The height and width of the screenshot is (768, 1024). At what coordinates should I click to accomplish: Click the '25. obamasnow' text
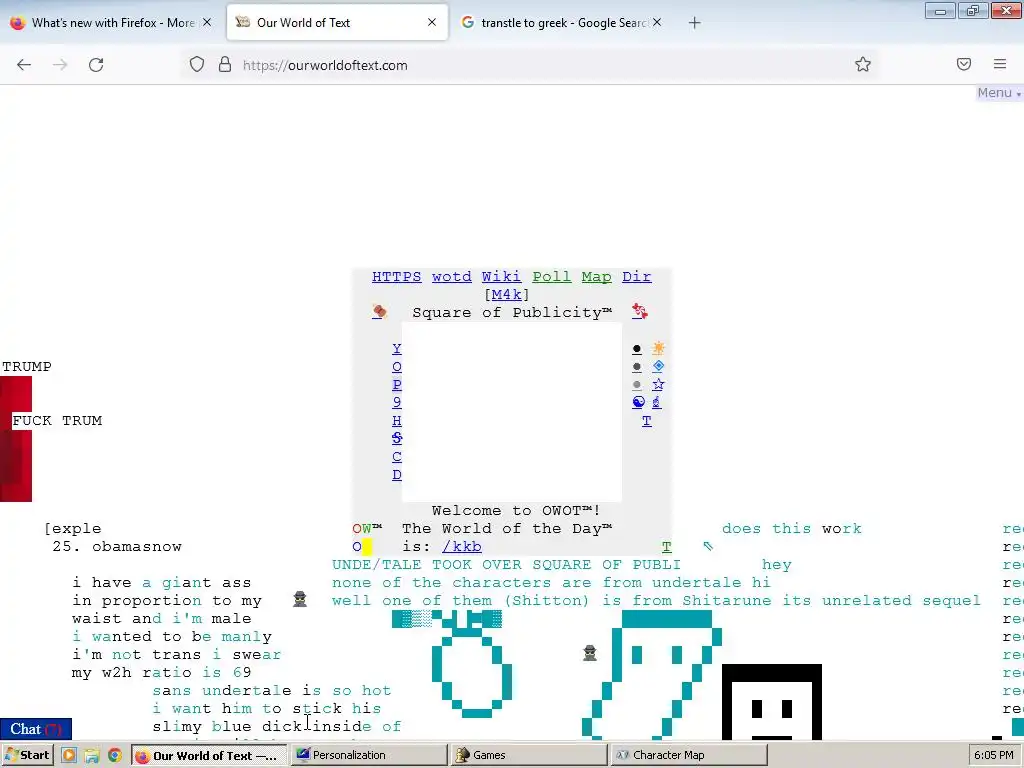(x=117, y=547)
